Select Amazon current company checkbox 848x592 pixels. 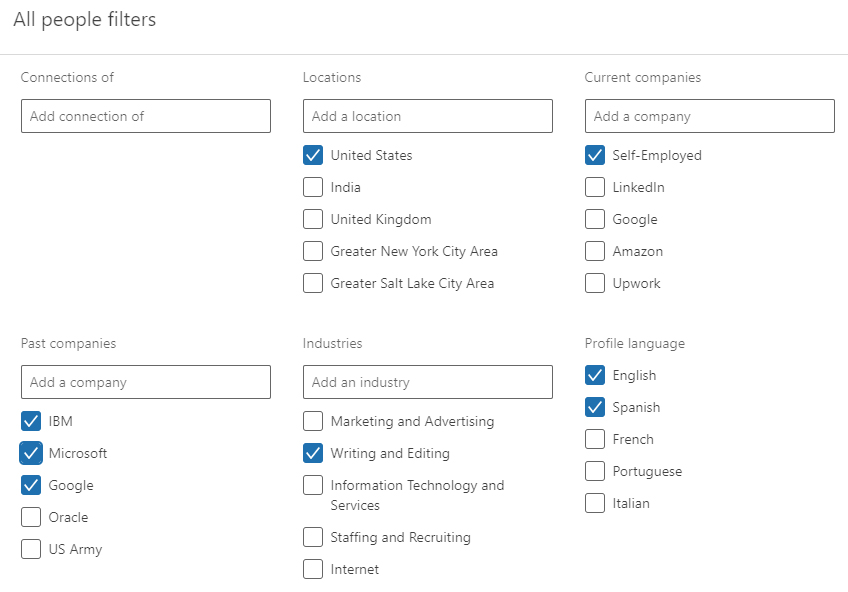pos(595,251)
